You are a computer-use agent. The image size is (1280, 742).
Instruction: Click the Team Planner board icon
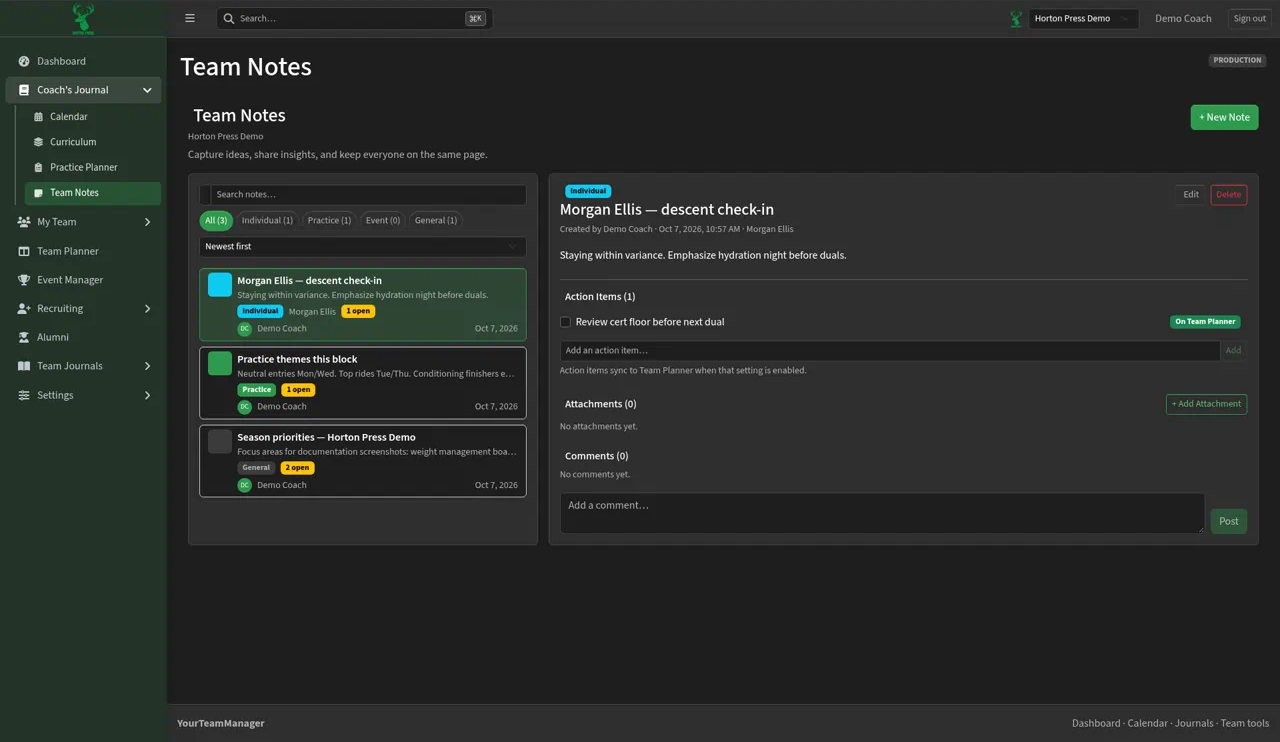pyautogui.click(x=24, y=251)
